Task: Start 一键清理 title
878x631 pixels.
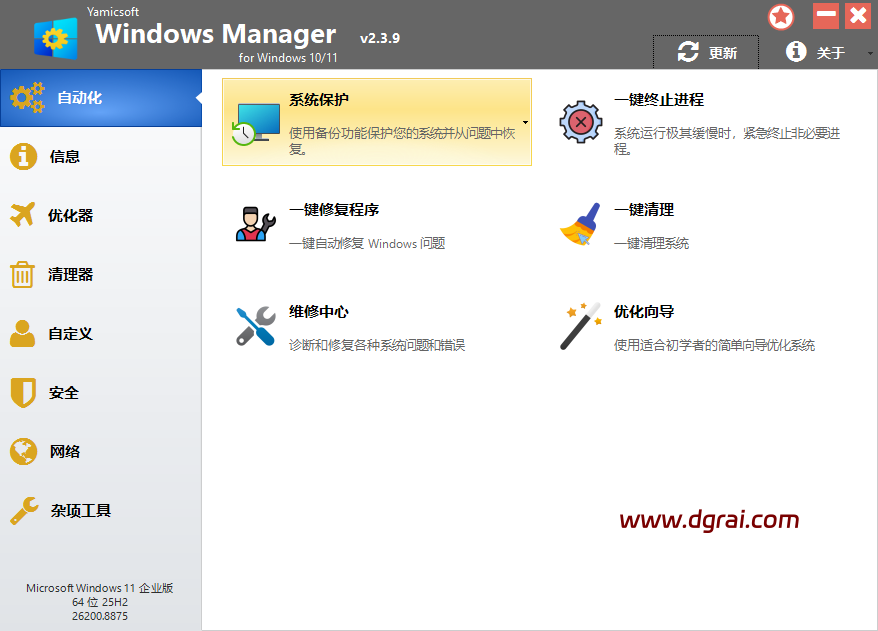Action: coord(644,209)
